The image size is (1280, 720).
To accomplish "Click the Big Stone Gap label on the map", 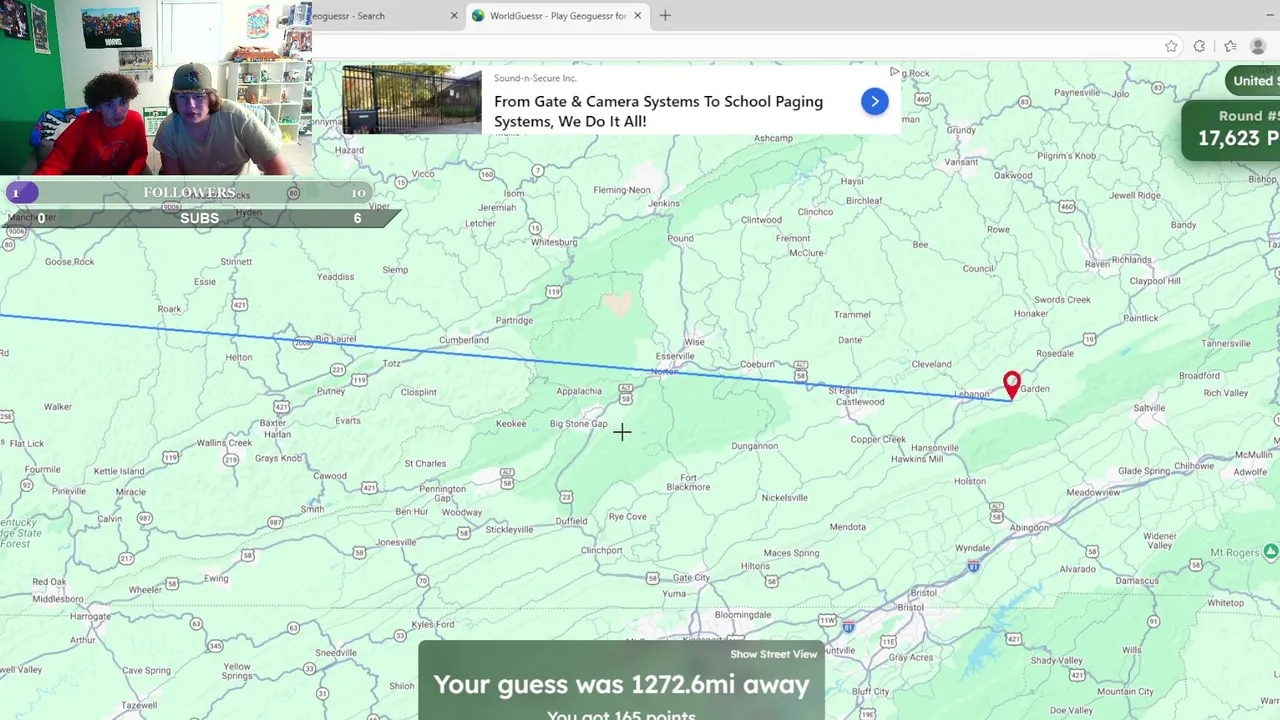I will 578,424.
